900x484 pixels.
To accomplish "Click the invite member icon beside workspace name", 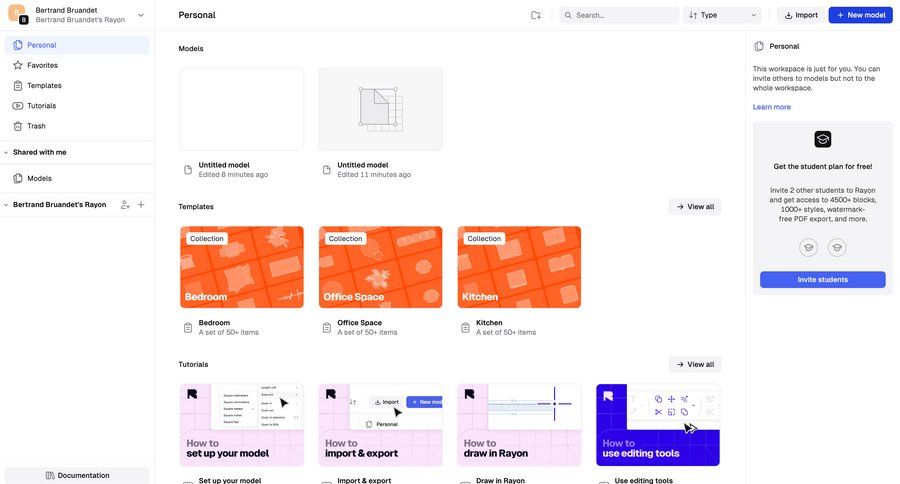I will [x=125, y=205].
